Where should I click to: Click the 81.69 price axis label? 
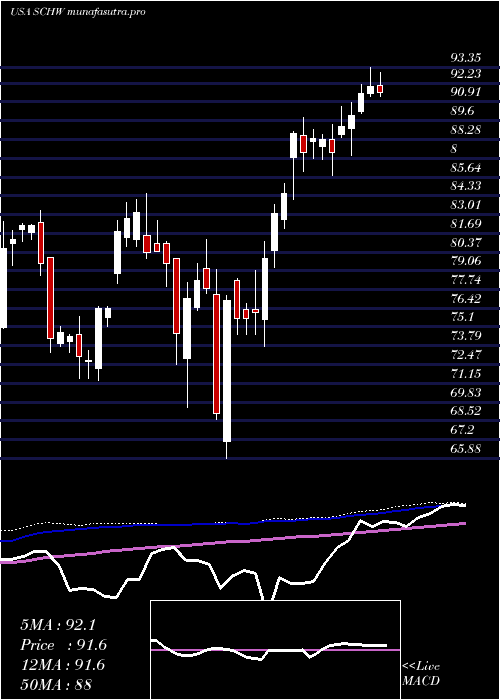(x=465, y=224)
